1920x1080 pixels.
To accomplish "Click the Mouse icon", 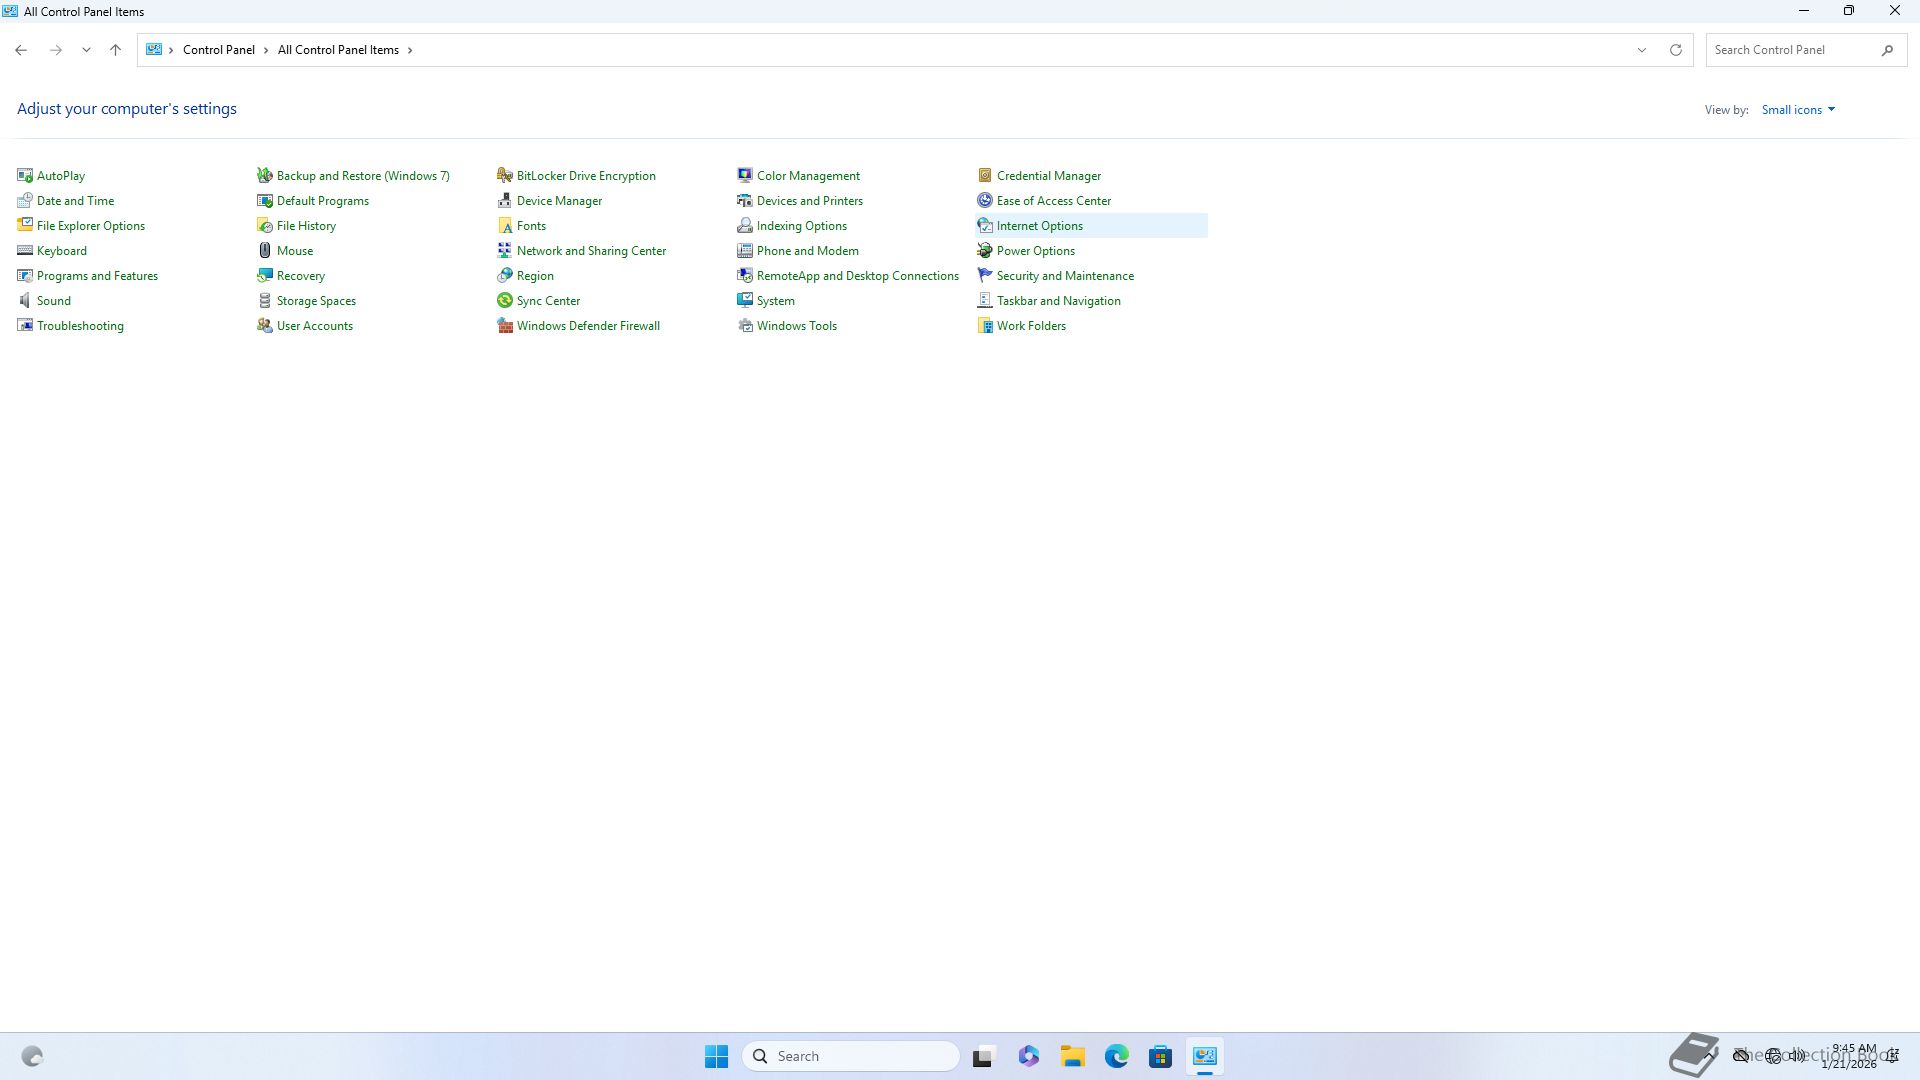I will [265, 251].
